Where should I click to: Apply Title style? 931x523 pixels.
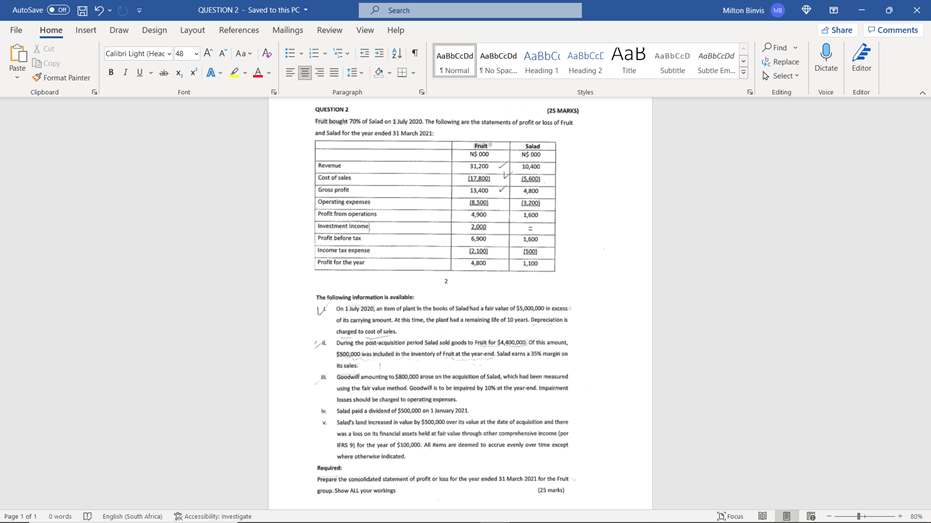[x=629, y=61]
